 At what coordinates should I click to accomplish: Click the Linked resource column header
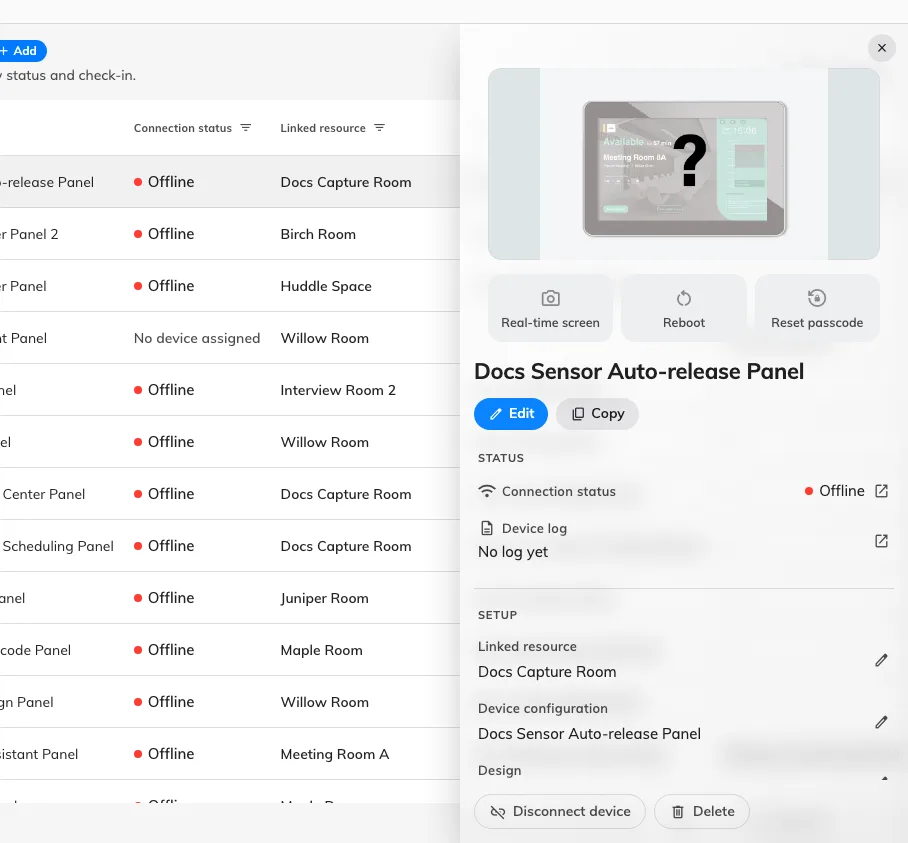pos(323,128)
